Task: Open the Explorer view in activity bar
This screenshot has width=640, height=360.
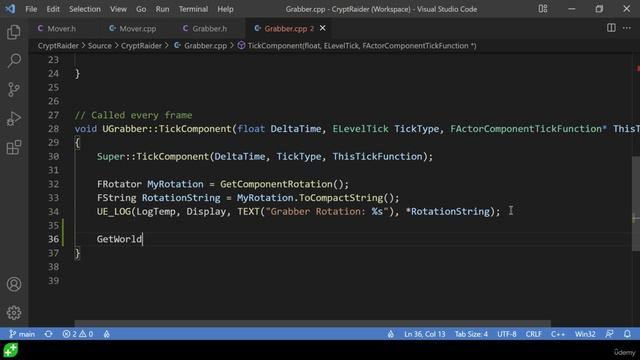Action: [13, 32]
